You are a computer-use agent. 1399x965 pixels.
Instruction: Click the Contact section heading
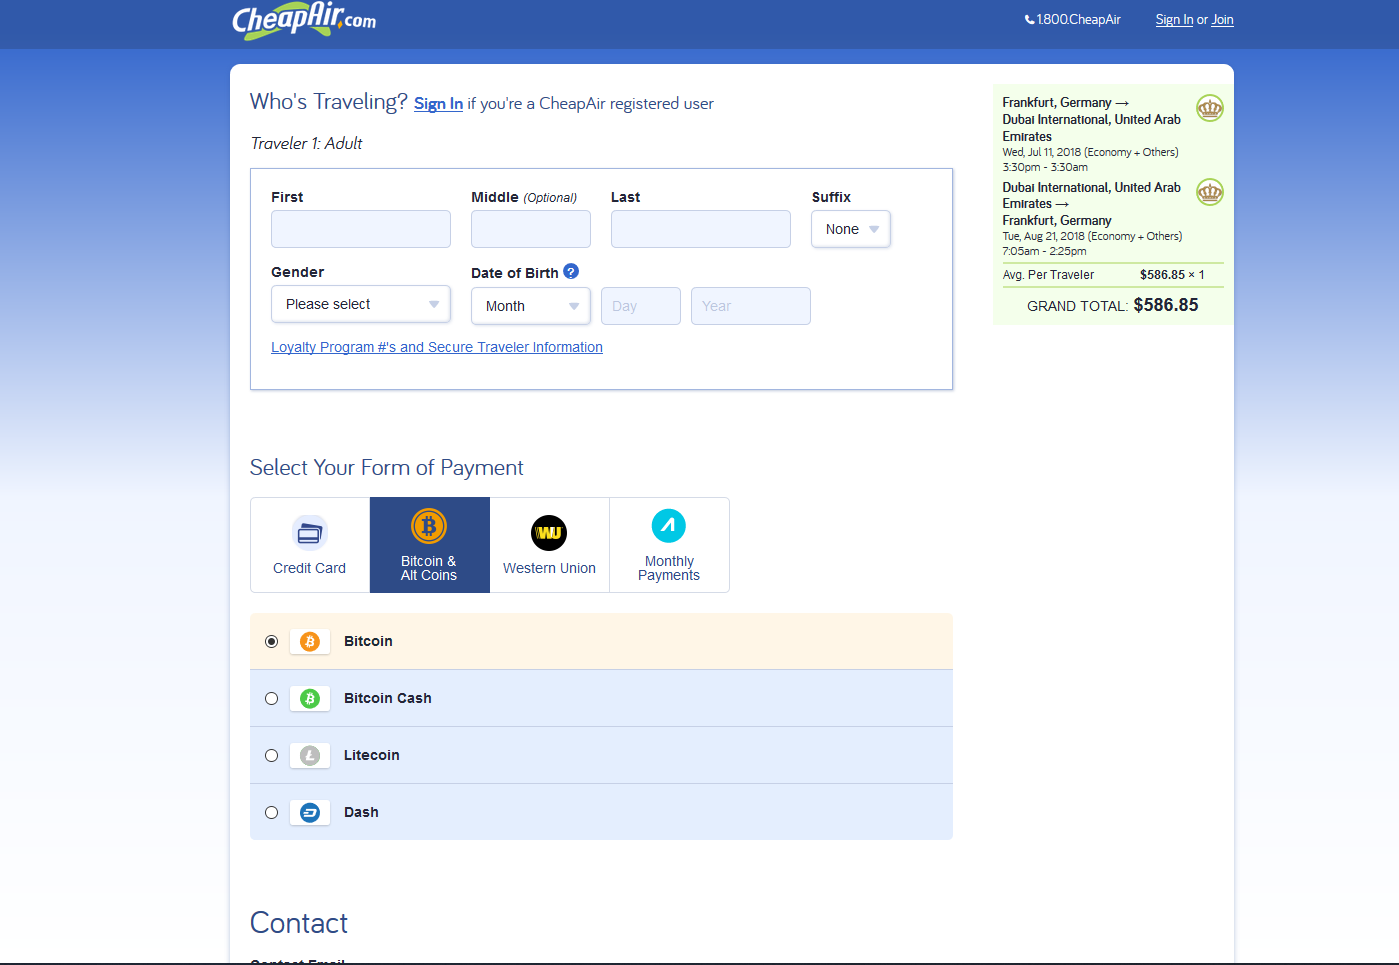coord(299,923)
